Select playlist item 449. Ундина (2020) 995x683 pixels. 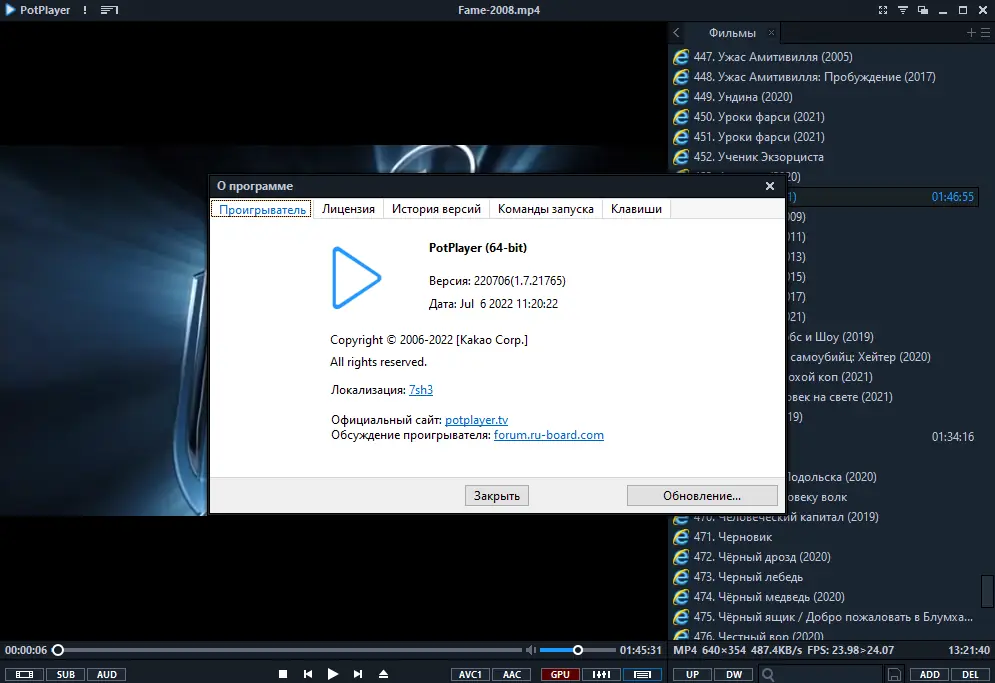(825, 96)
